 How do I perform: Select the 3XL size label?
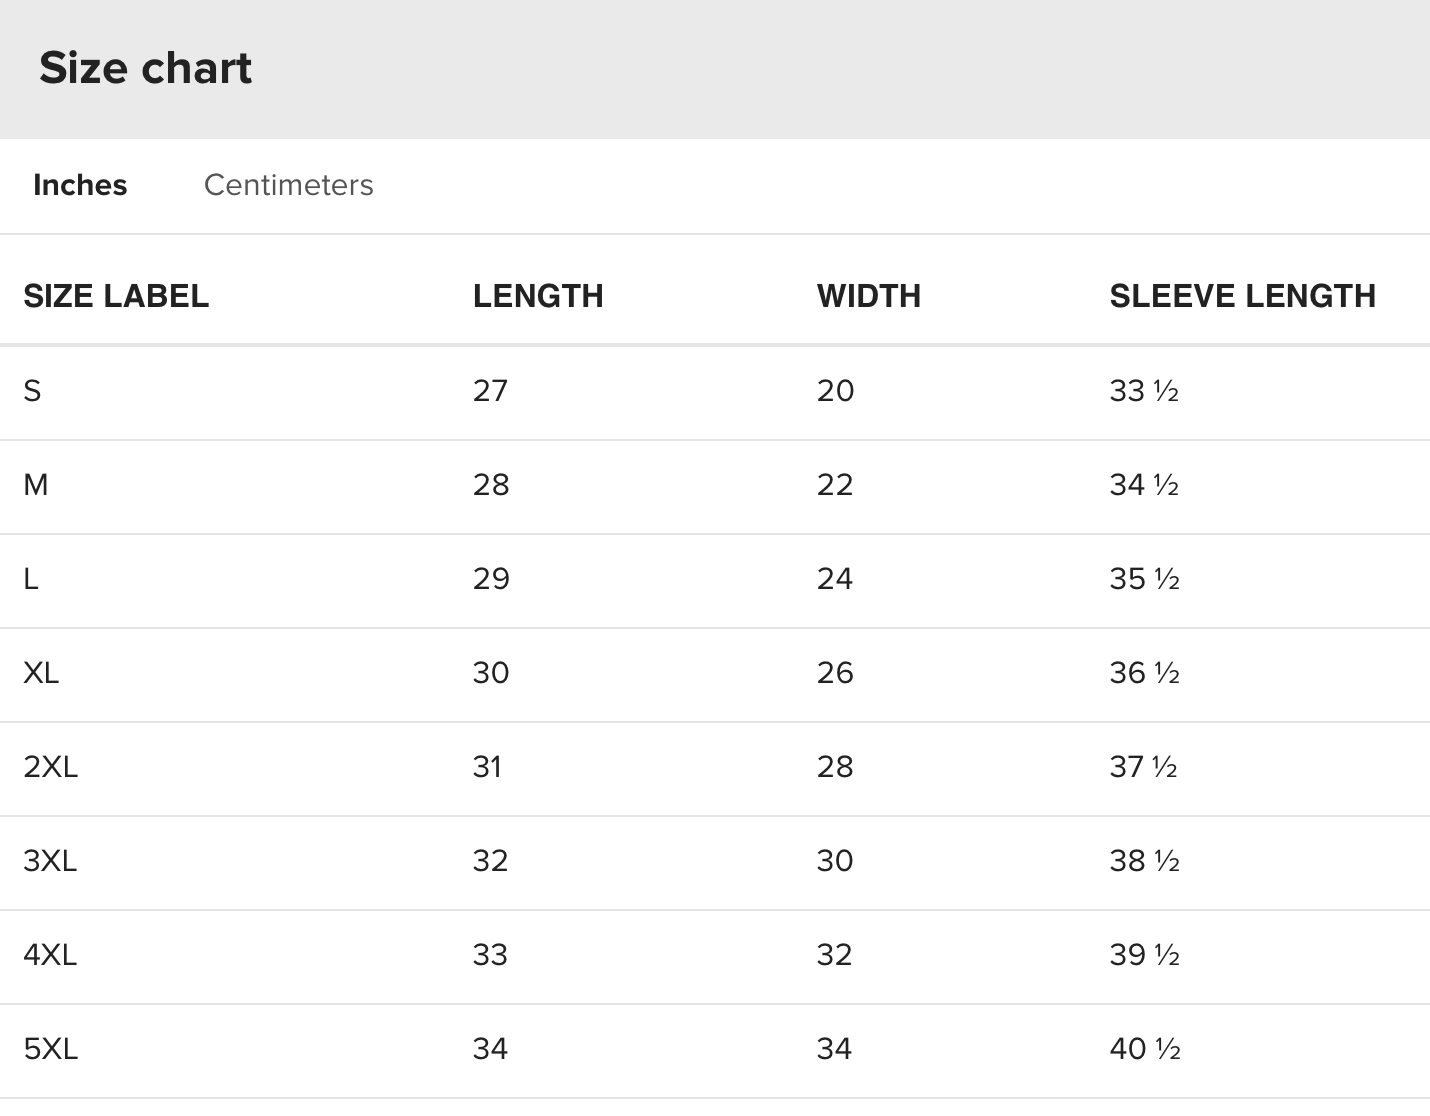pos(50,861)
